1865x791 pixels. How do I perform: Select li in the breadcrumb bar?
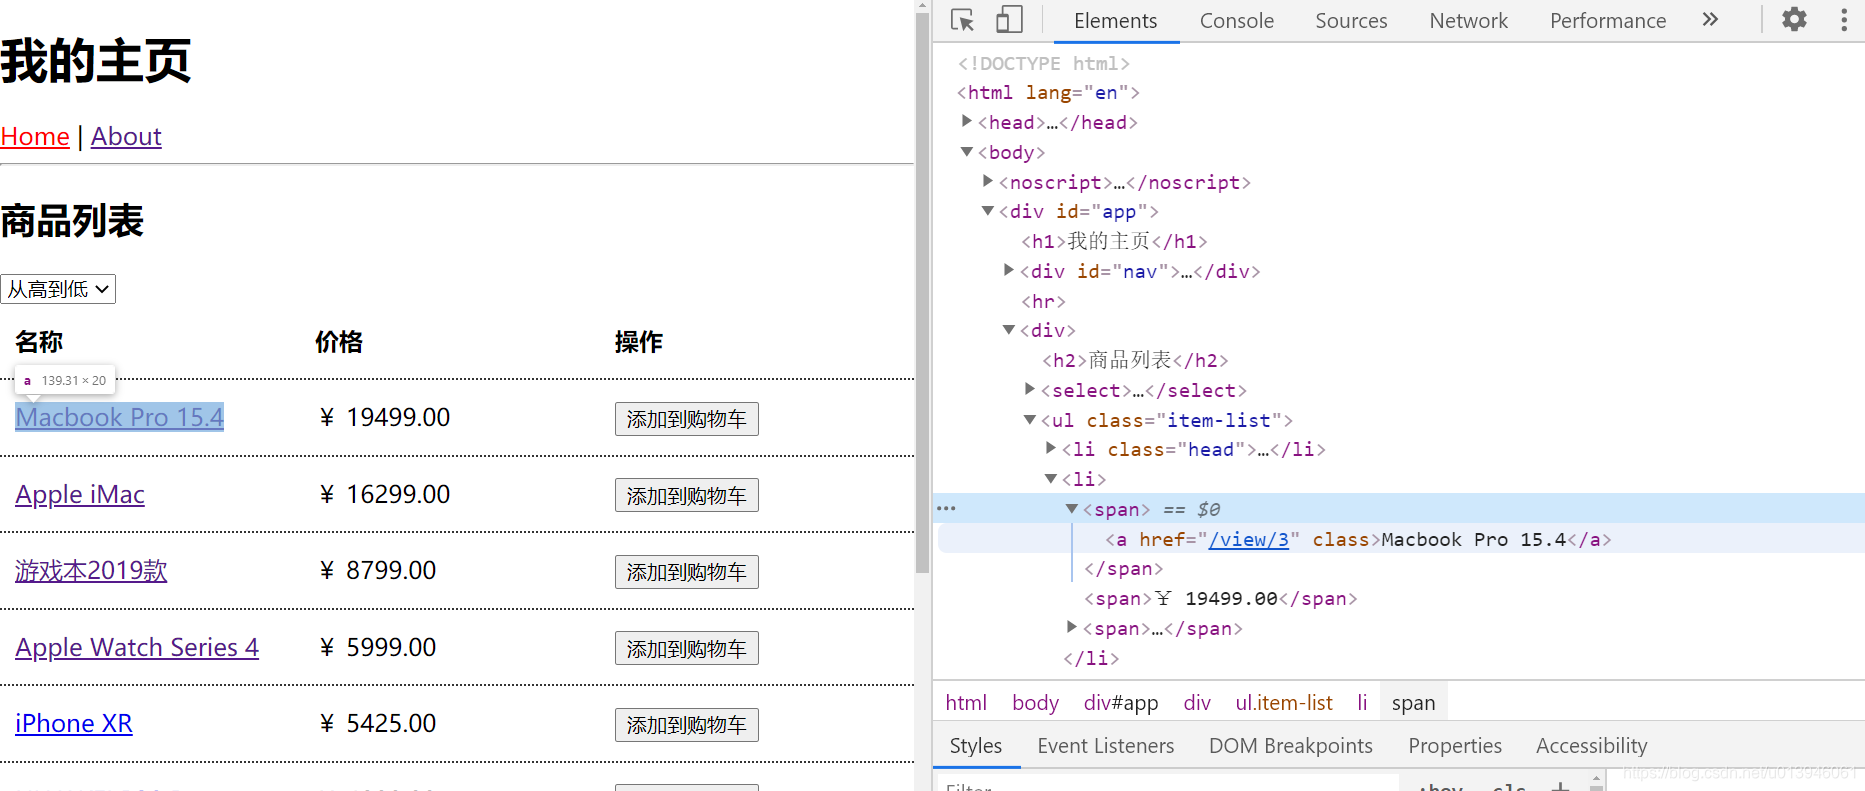click(1362, 703)
